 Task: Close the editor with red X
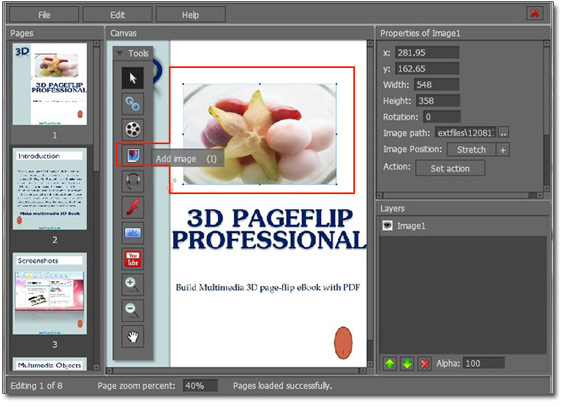pyautogui.click(x=535, y=13)
